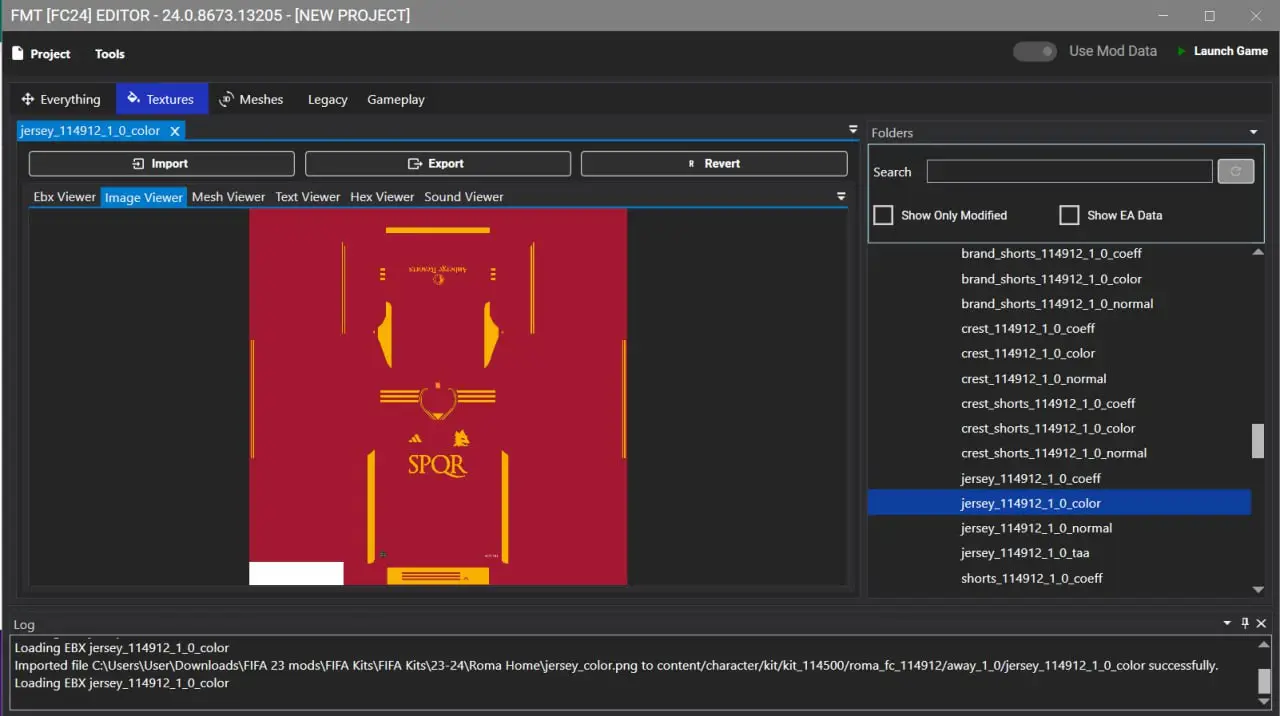Click the jersey texture preview image
This screenshot has height=716, width=1280.
438,396
